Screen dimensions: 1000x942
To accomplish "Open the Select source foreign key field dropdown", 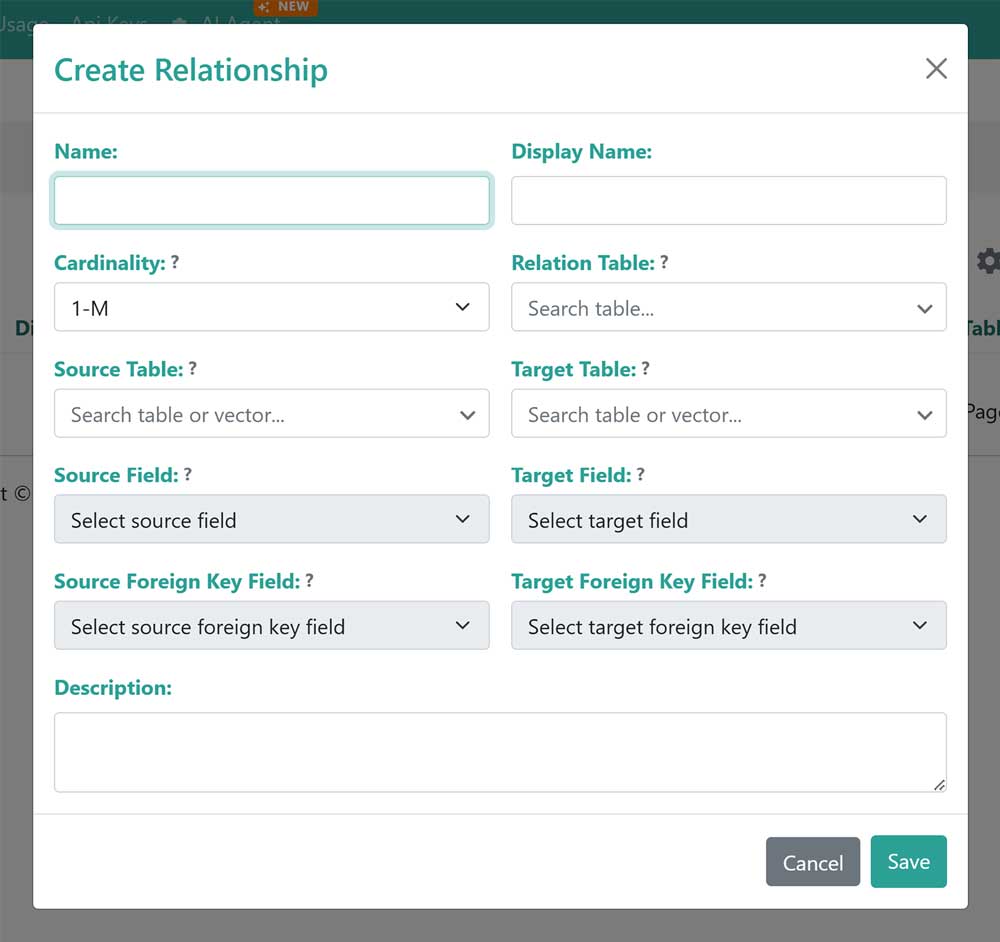I will click(x=272, y=626).
